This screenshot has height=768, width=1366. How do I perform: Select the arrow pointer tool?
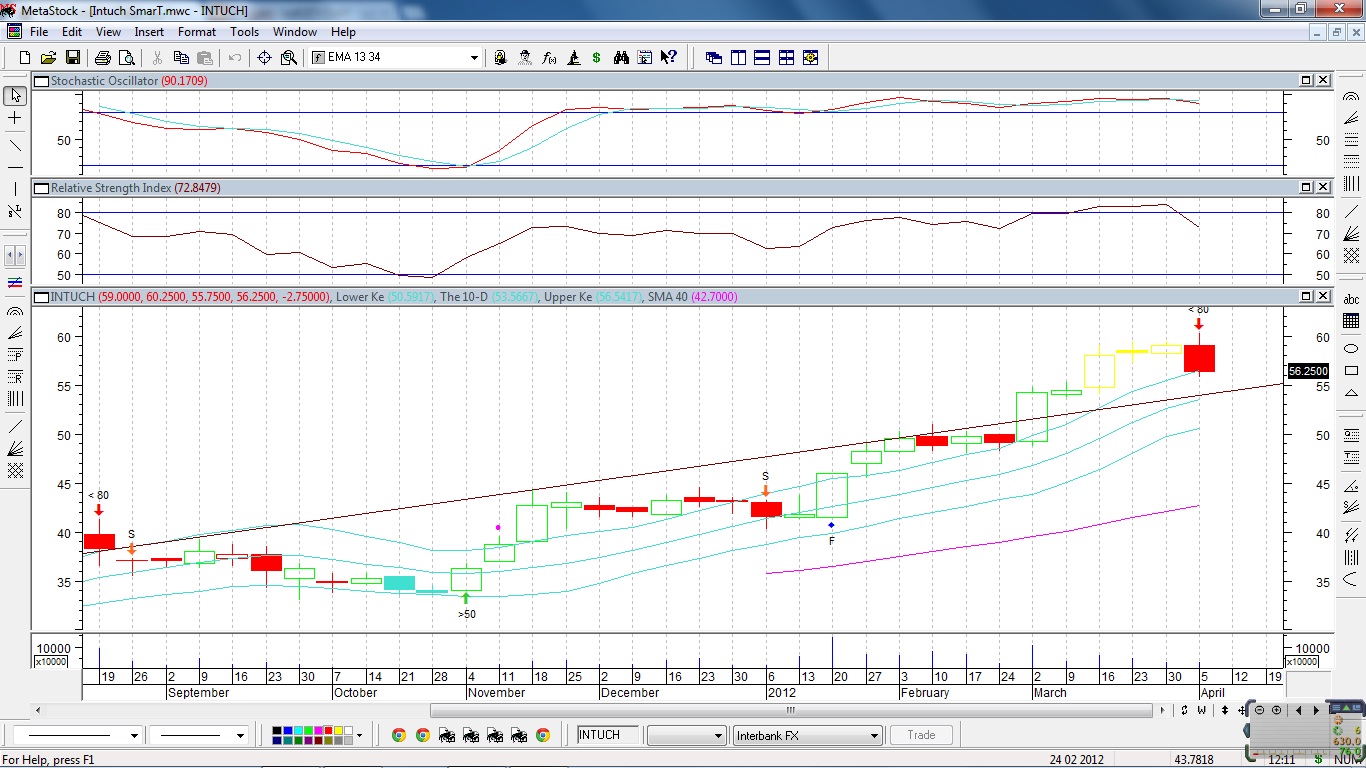tap(15, 96)
